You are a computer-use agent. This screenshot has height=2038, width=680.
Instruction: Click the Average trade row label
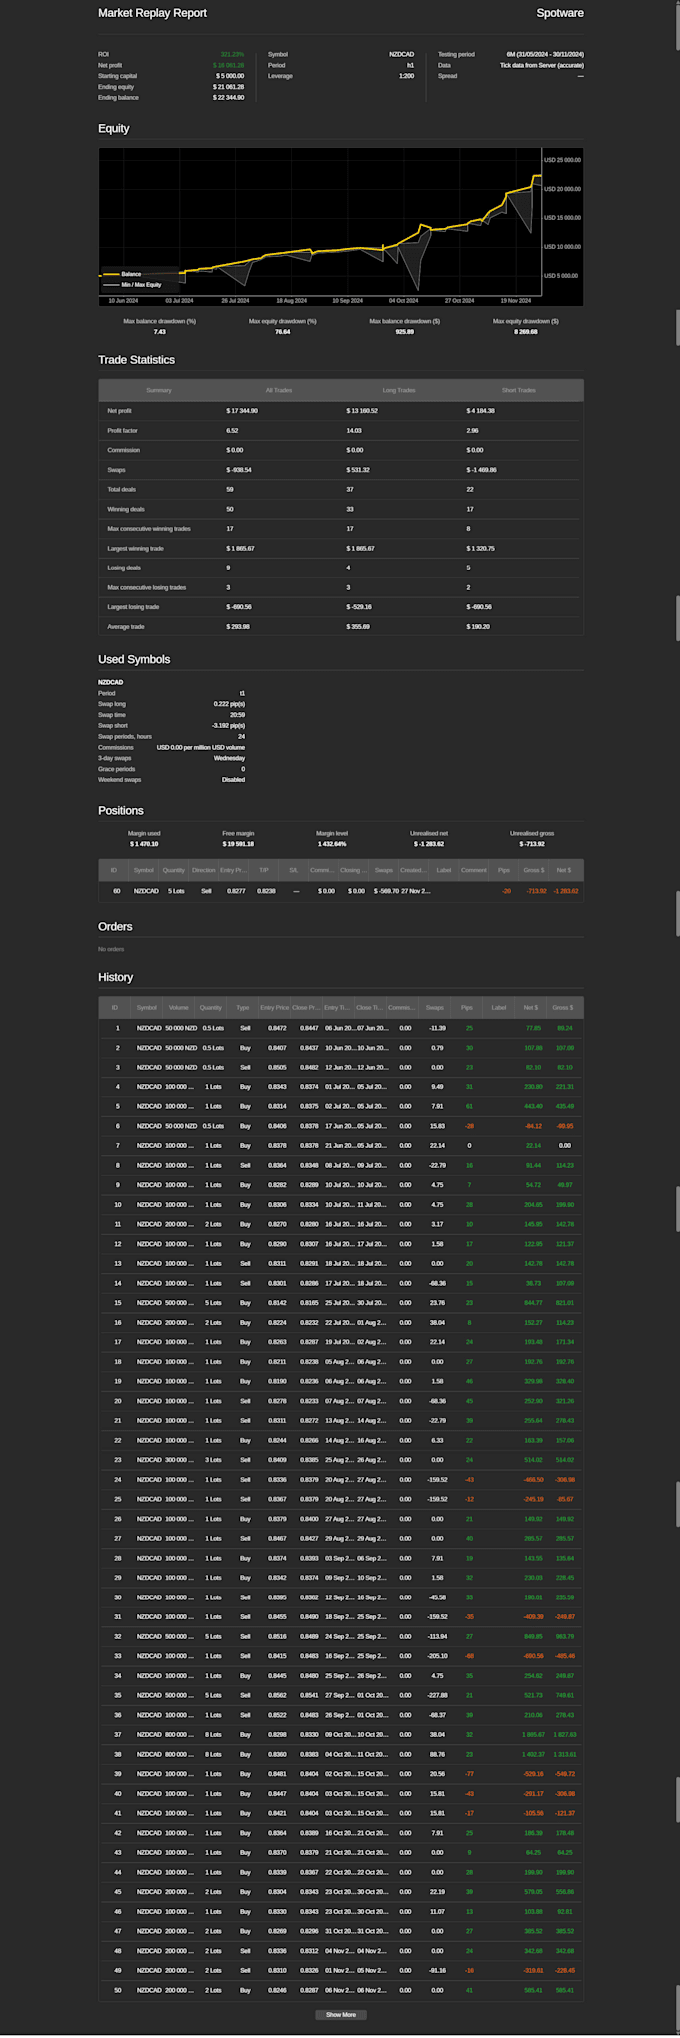point(126,626)
